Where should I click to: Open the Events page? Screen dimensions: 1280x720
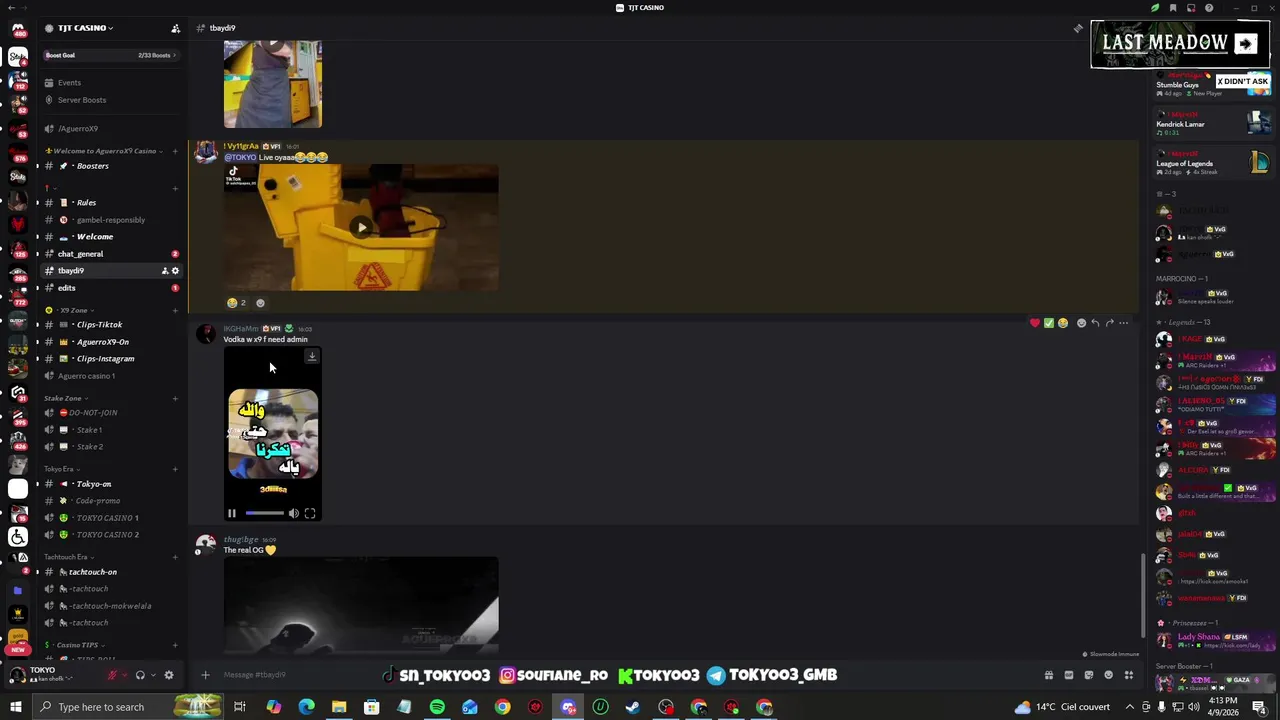point(110,83)
